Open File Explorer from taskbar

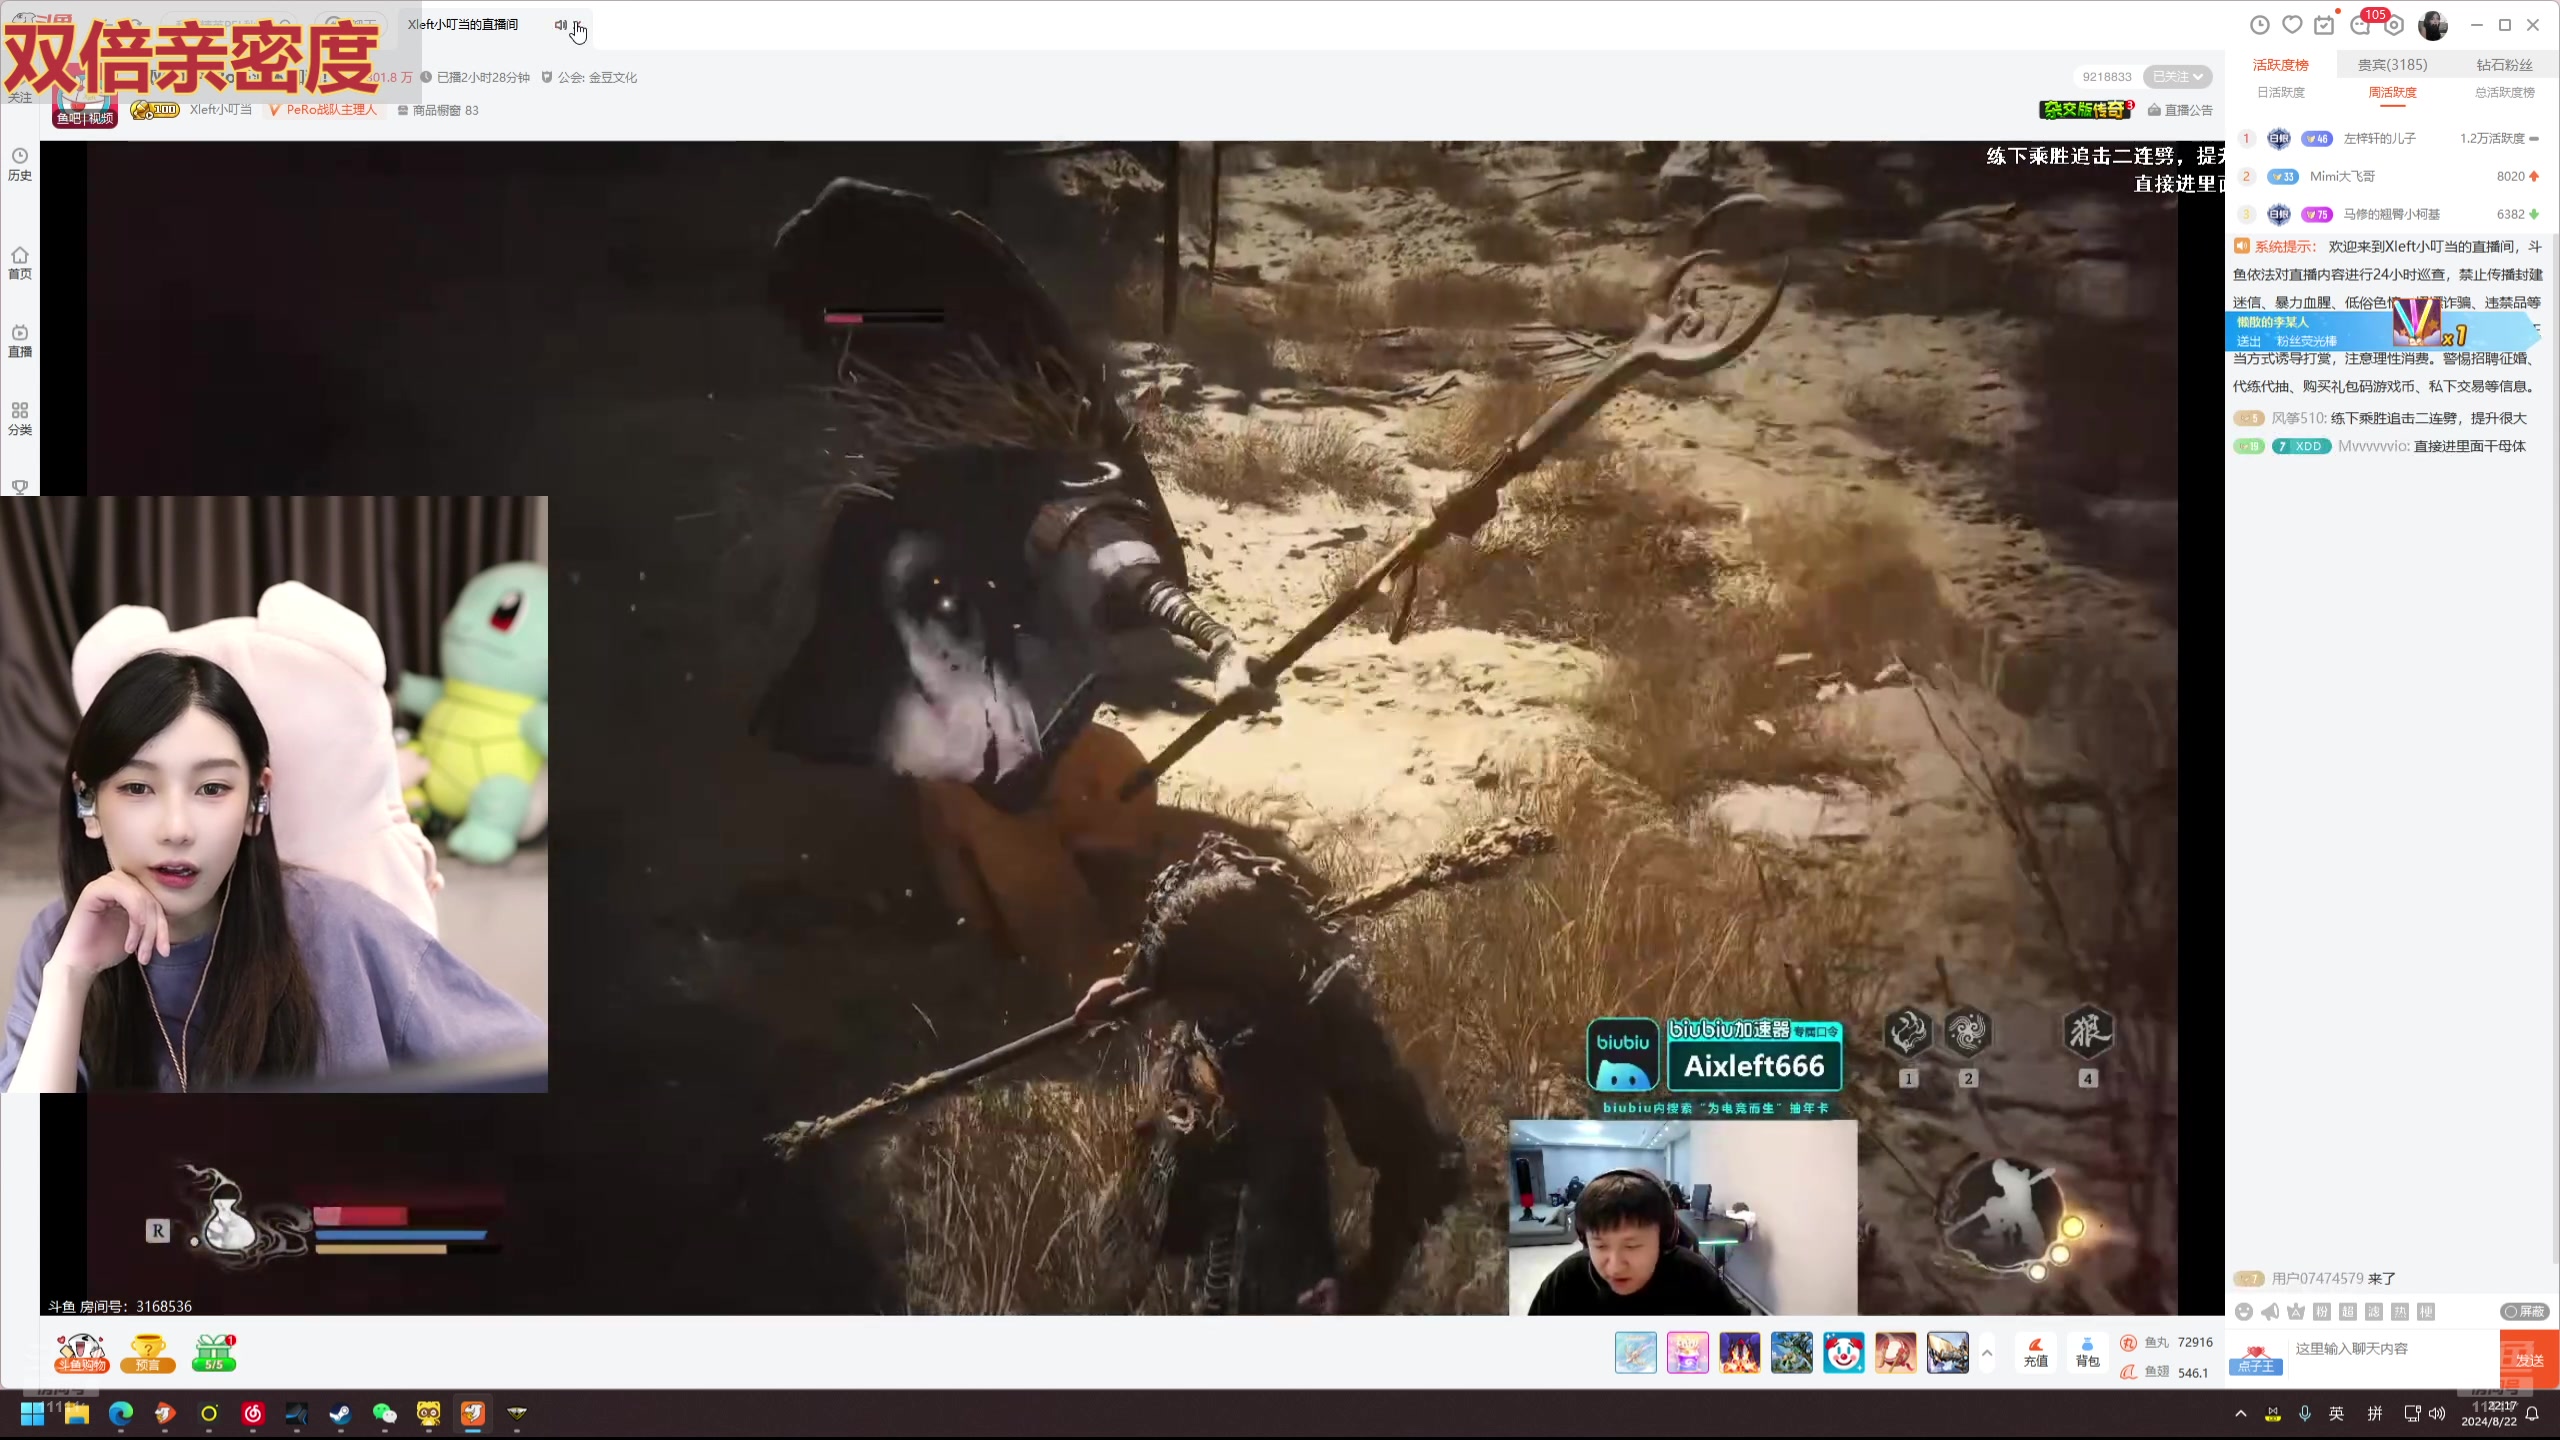point(77,1413)
